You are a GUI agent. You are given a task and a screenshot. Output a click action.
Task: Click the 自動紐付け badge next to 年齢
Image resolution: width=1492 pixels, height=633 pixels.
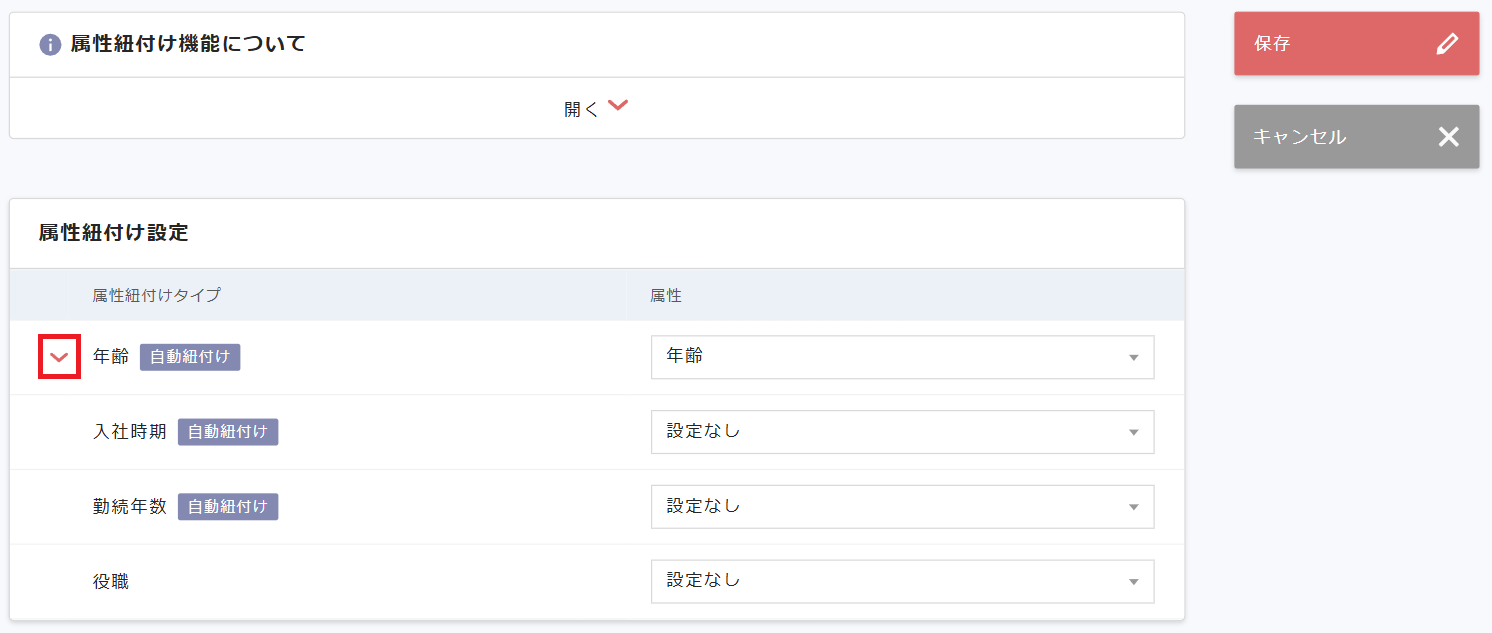coord(189,357)
